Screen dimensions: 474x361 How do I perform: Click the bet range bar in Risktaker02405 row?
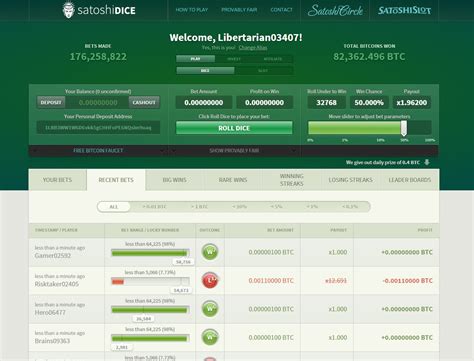click(150, 282)
